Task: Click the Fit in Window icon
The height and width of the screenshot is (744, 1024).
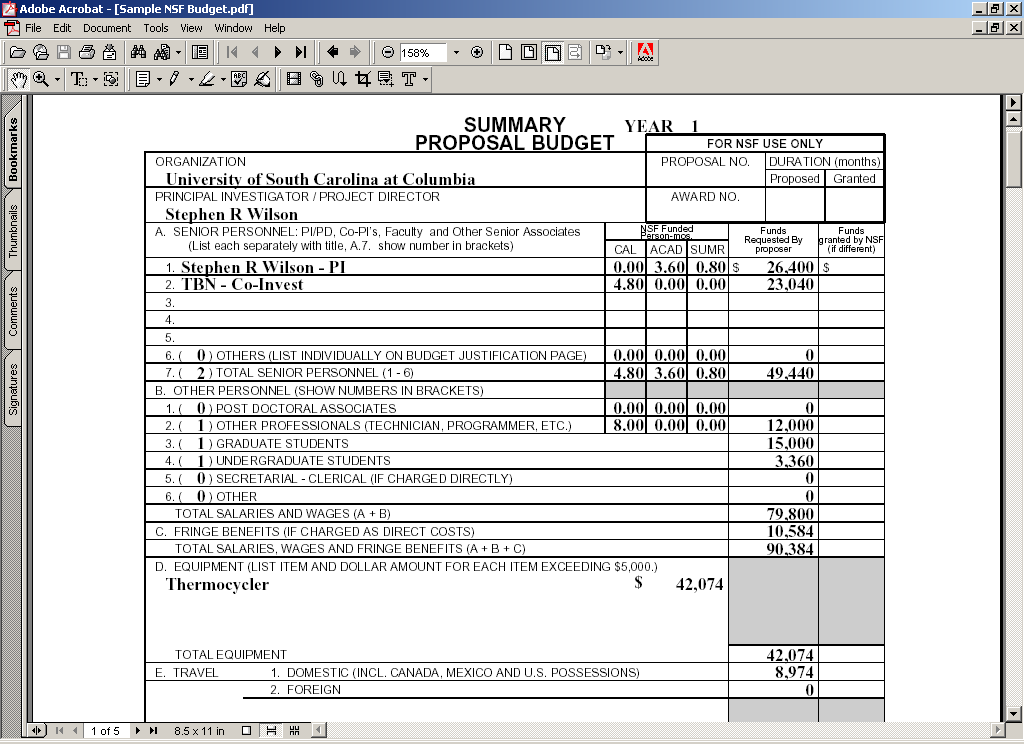Action: [x=529, y=52]
